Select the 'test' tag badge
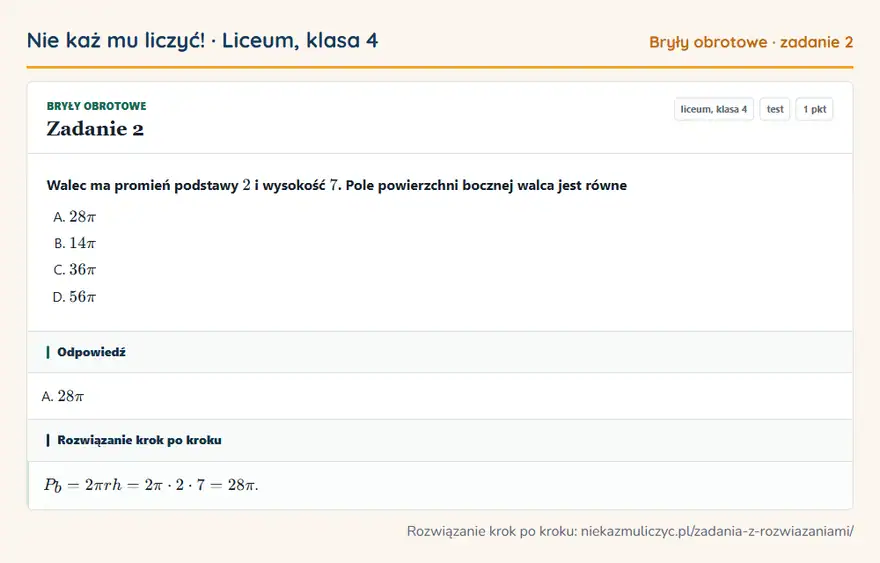The image size is (880, 563). pyautogui.click(x=775, y=109)
